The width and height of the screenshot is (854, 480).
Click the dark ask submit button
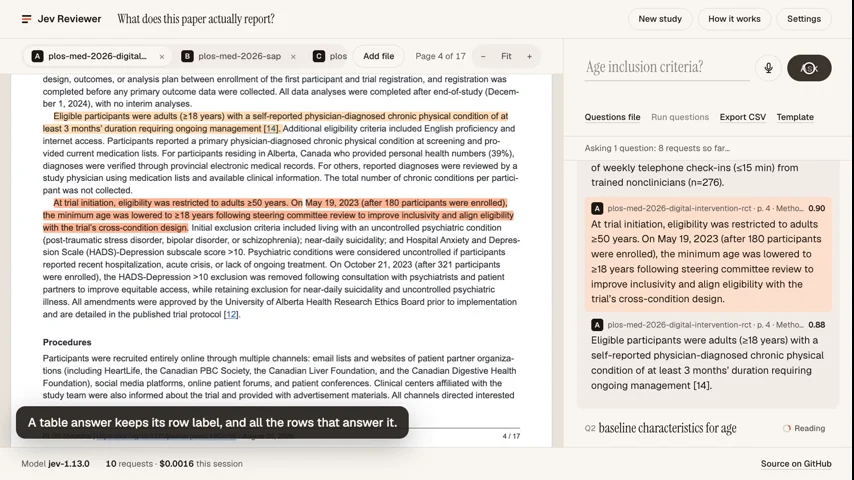click(809, 68)
